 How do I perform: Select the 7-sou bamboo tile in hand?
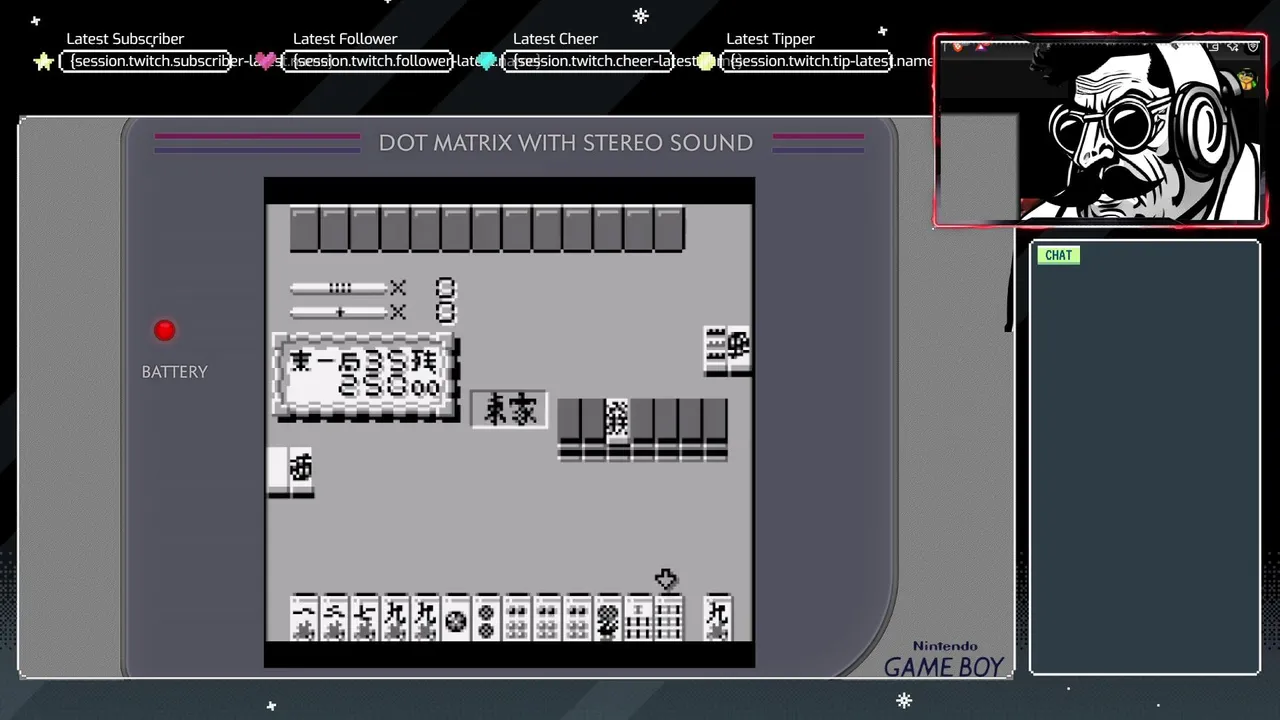pos(640,618)
